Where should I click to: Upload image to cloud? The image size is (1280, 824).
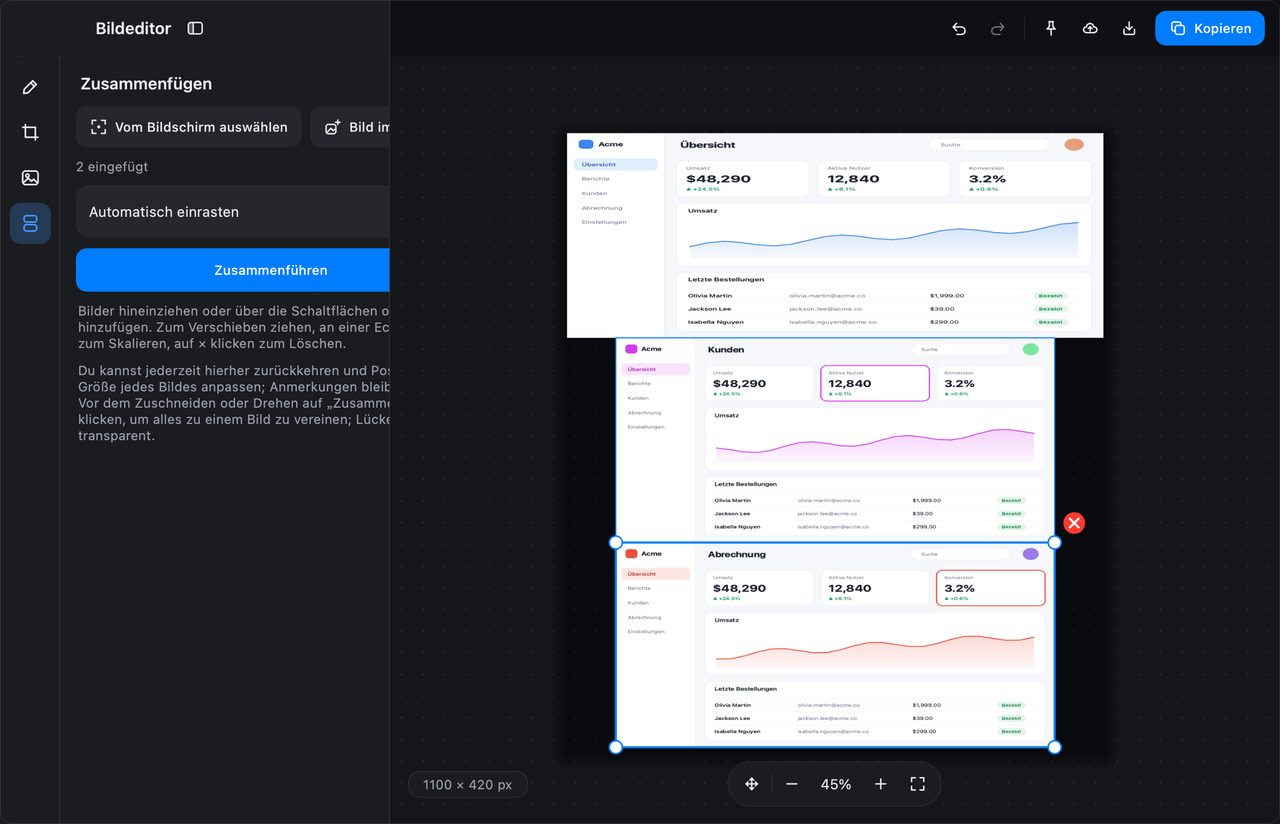click(x=1090, y=28)
